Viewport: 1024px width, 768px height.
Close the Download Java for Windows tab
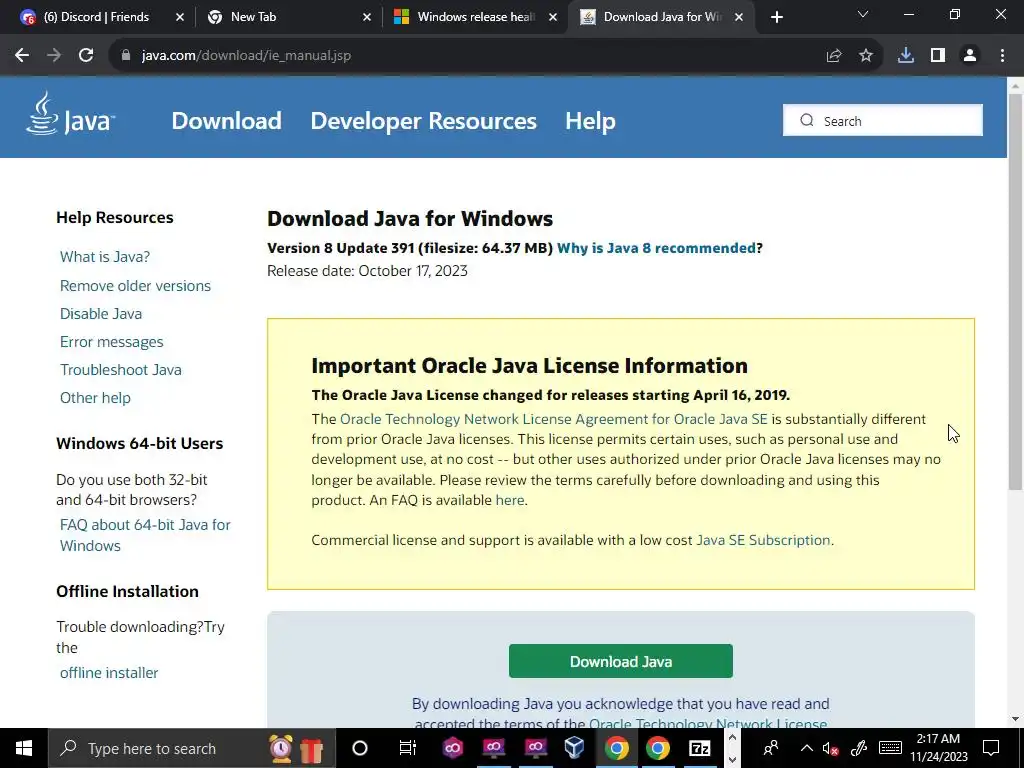pos(739,17)
